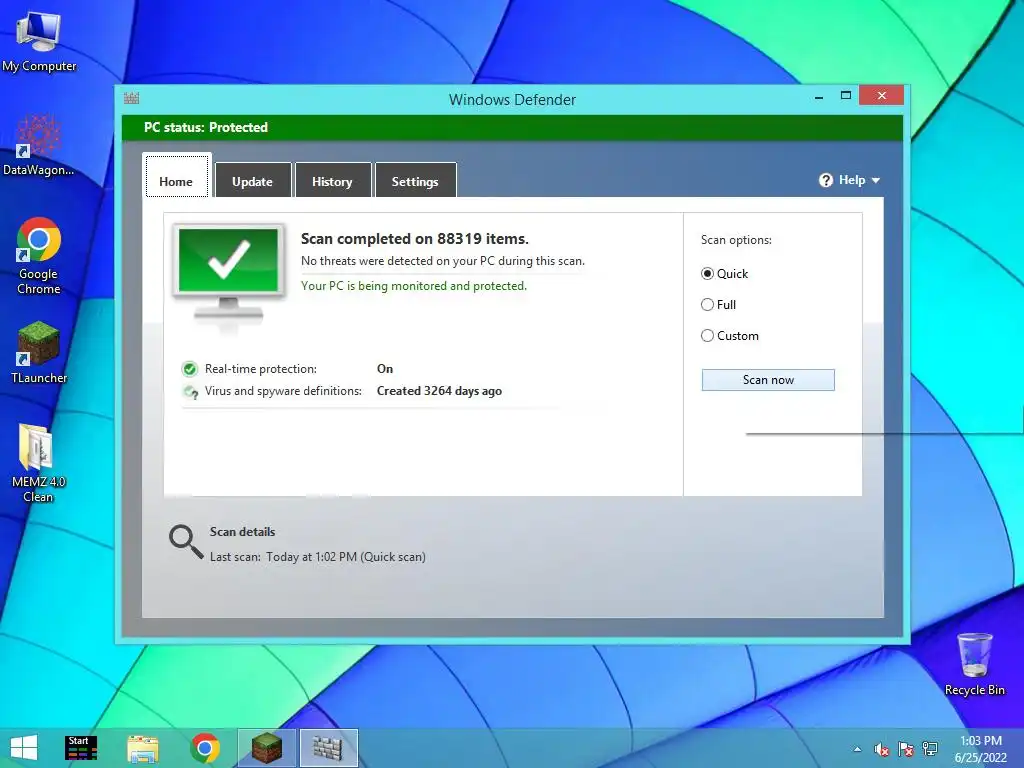Open the Start menu app in taskbar

[81, 748]
